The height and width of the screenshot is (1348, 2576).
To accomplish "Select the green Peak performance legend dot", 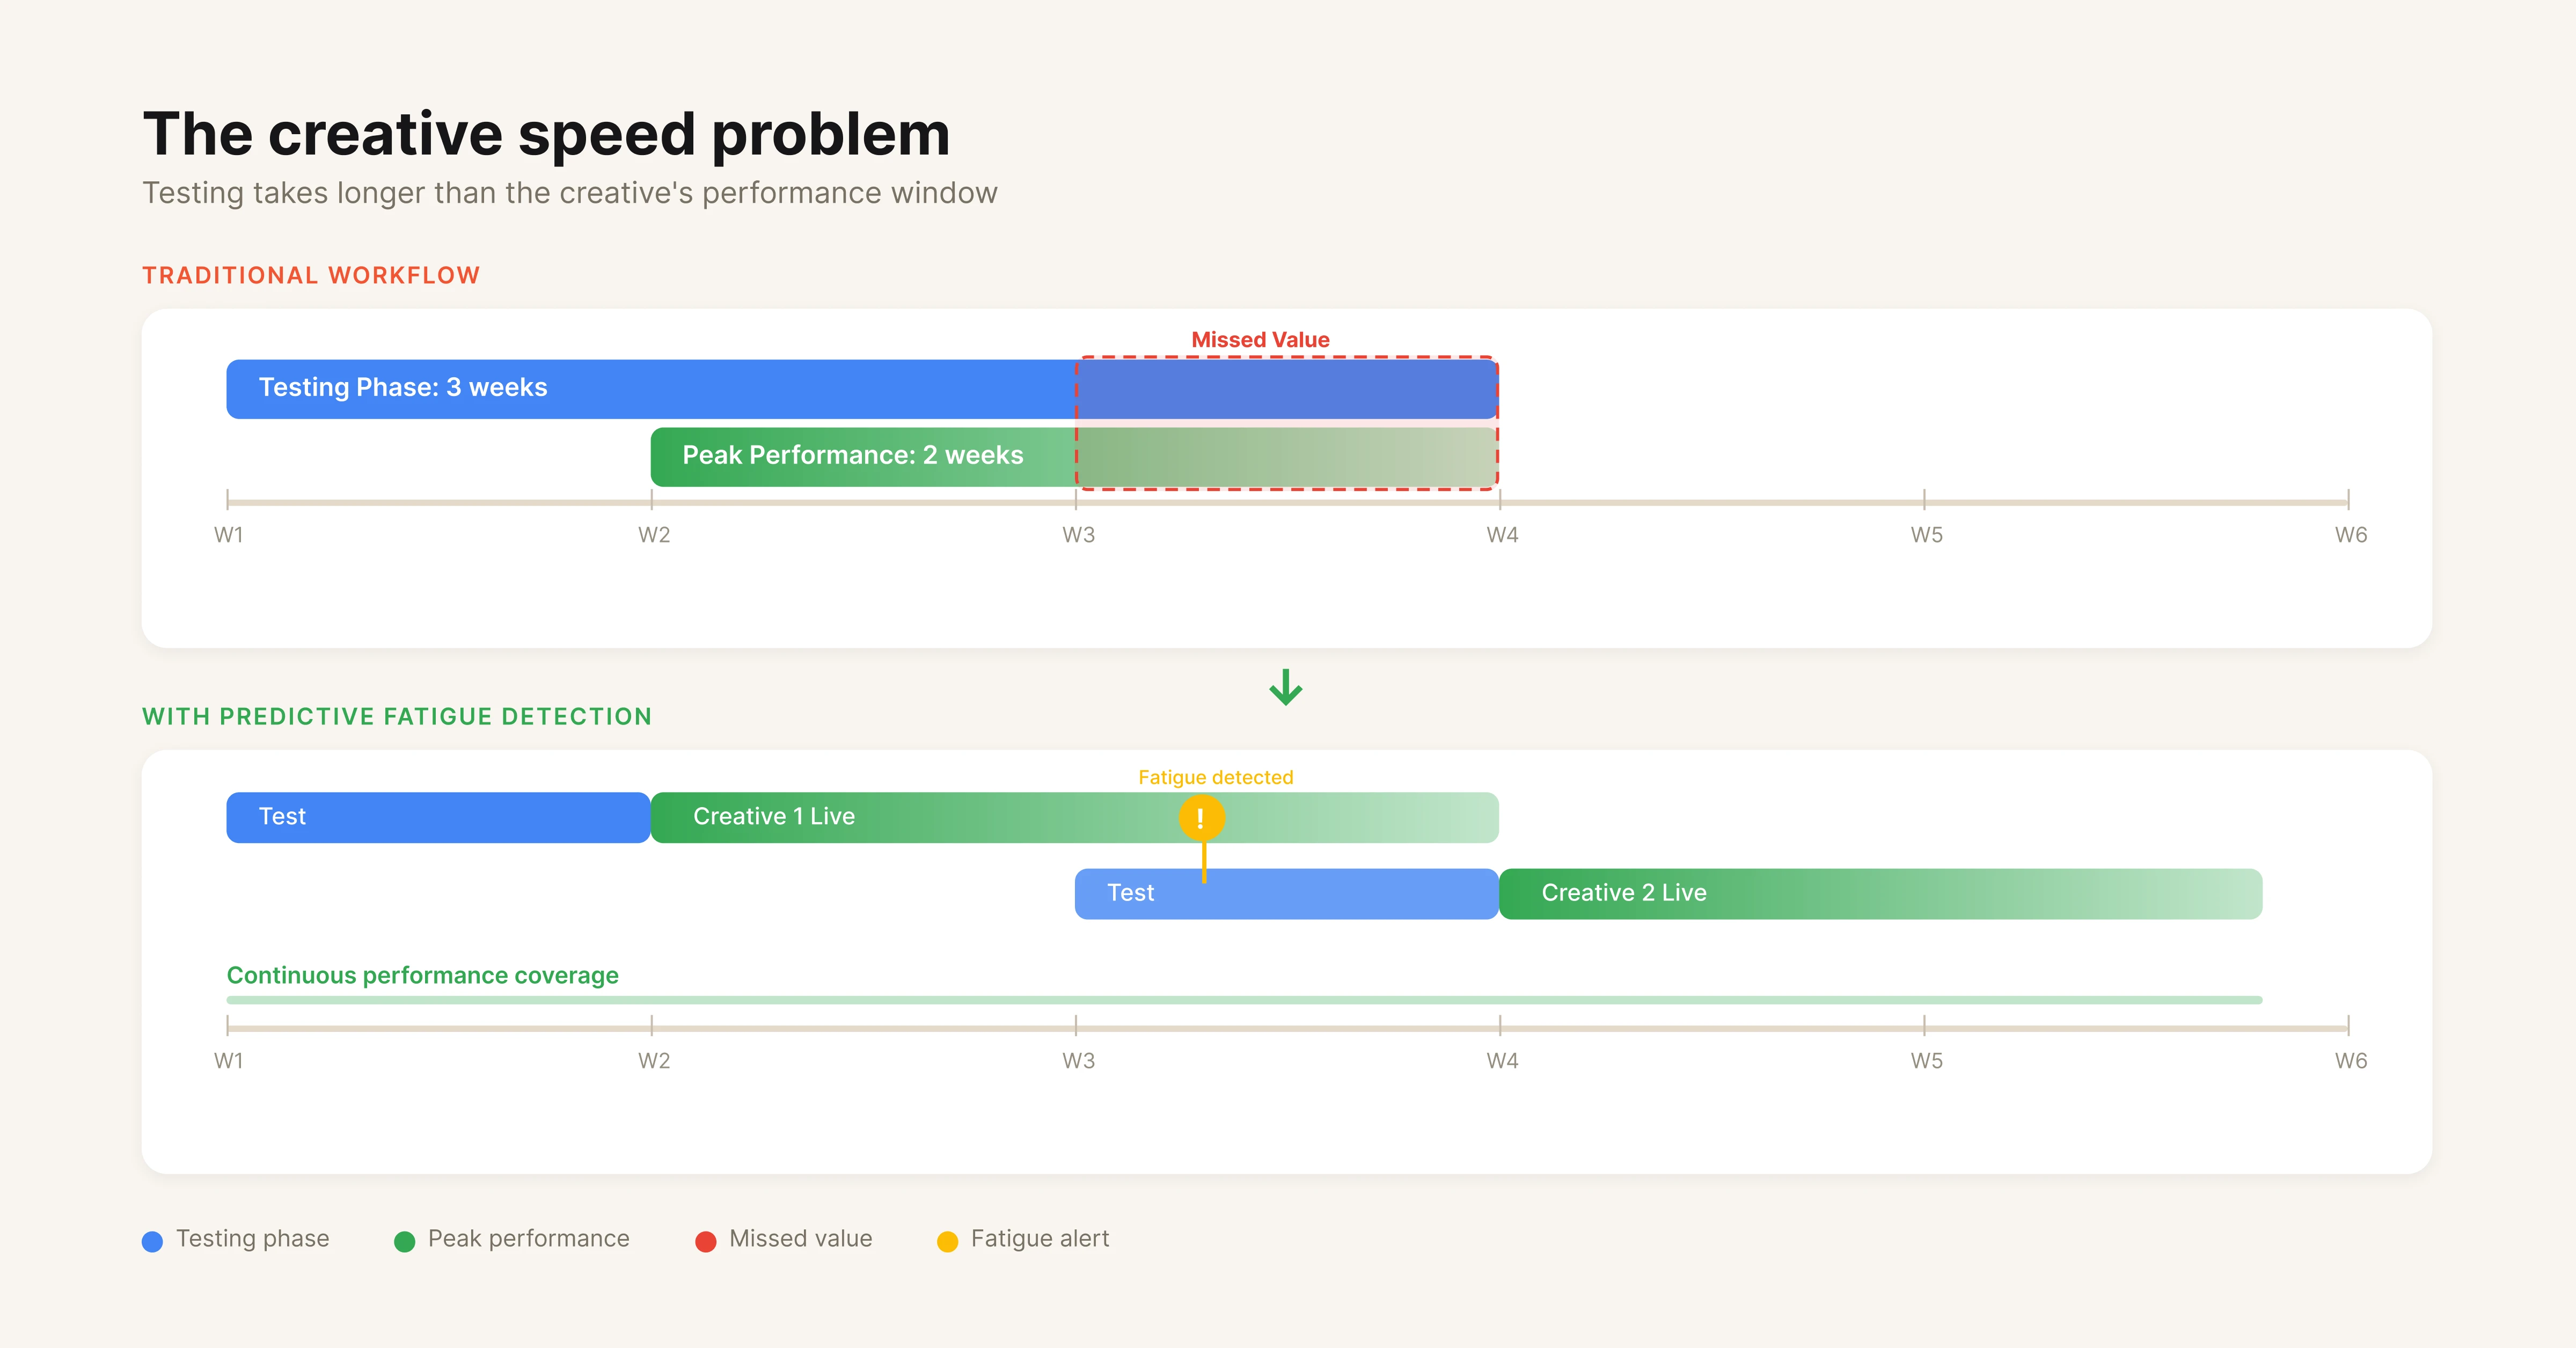I will click(x=405, y=1240).
